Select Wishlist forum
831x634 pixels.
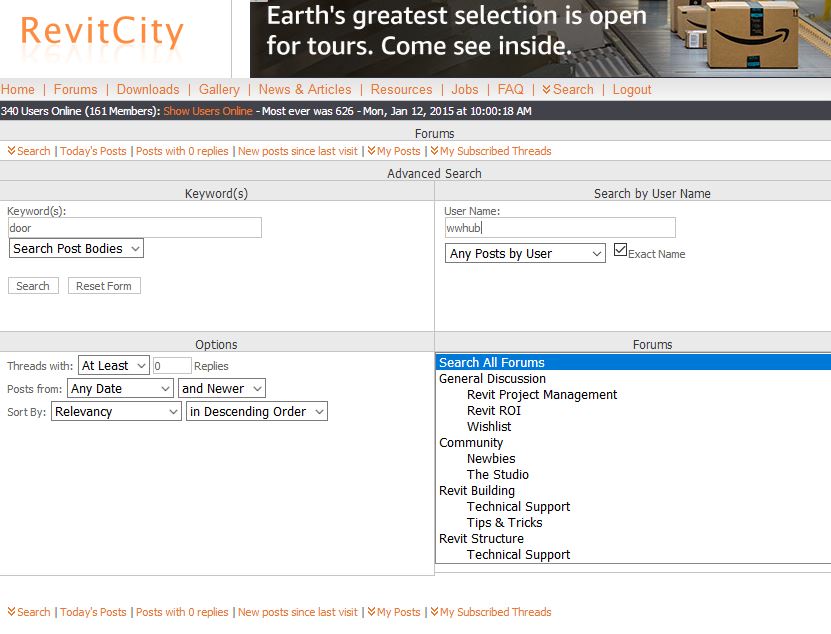[633, 426]
